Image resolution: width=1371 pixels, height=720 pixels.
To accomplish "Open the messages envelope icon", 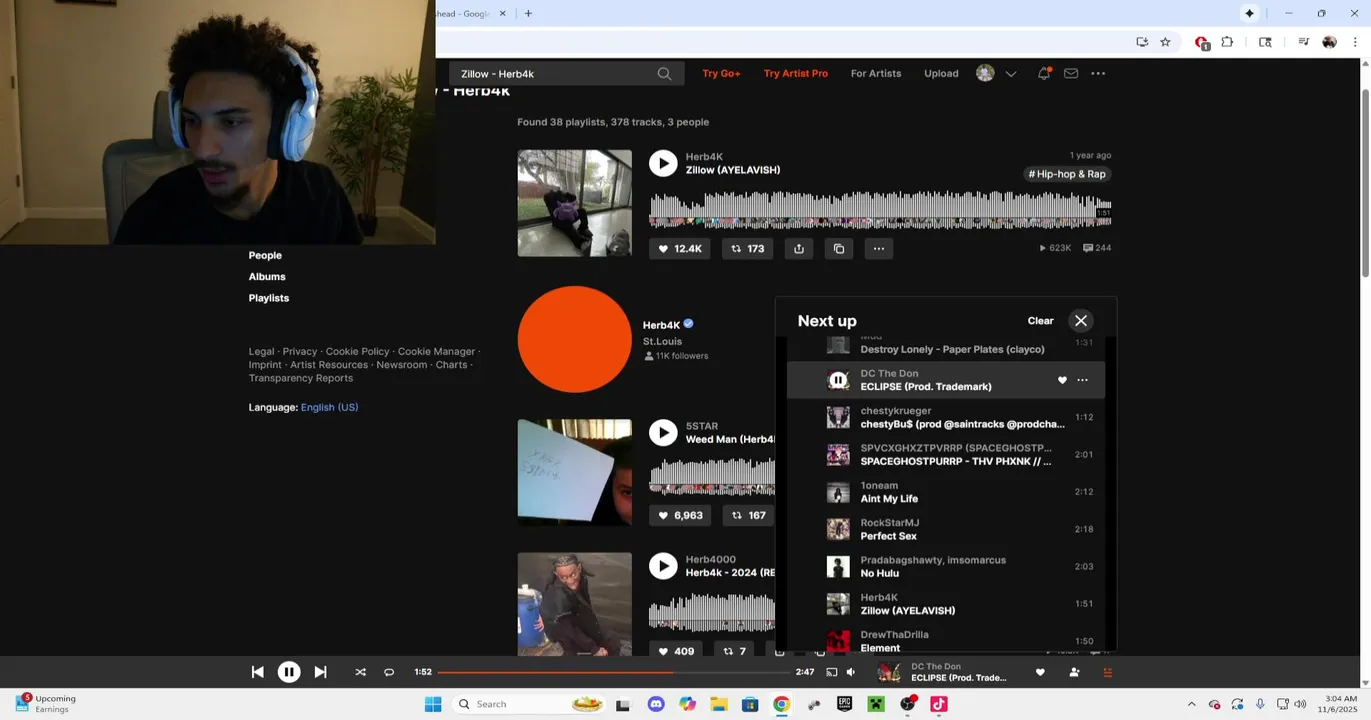I will click(1071, 74).
